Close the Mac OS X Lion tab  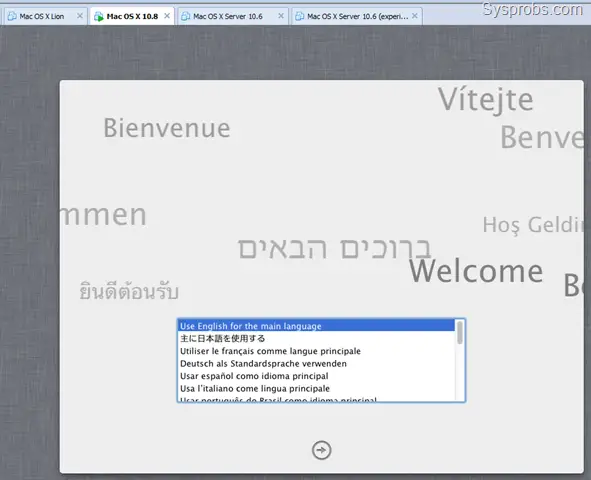tap(80, 16)
